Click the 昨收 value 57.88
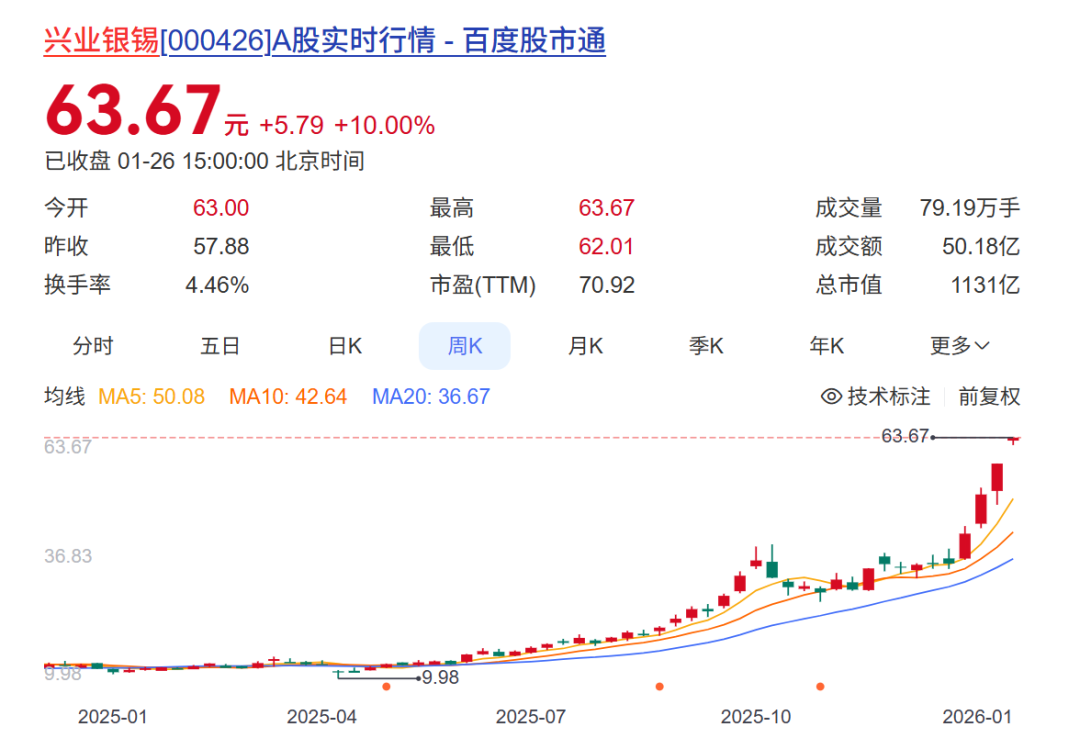 (220, 246)
